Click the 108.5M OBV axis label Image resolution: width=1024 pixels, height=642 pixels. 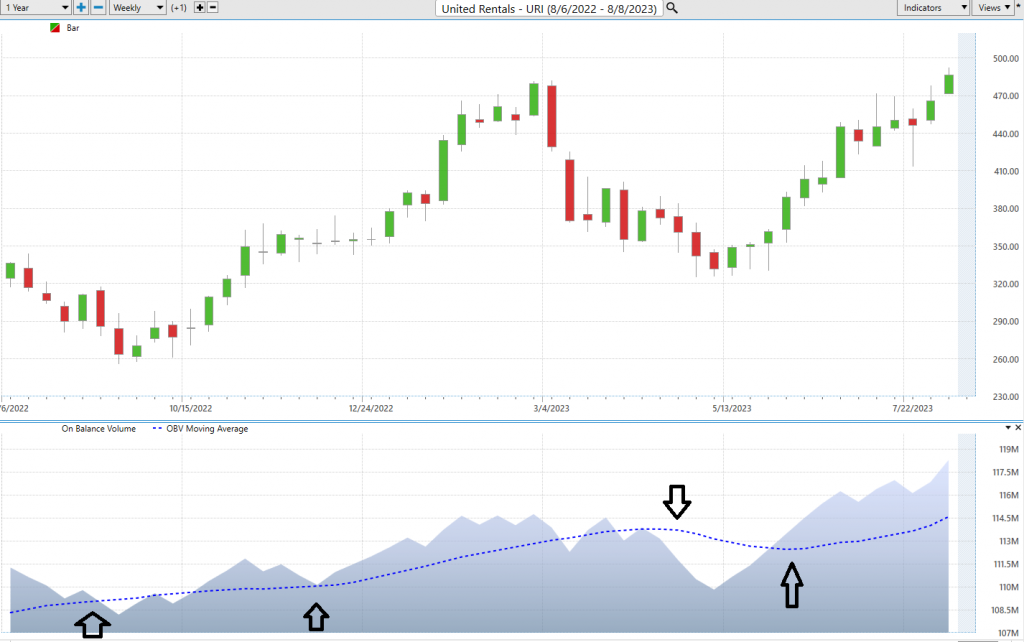tap(1006, 610)
